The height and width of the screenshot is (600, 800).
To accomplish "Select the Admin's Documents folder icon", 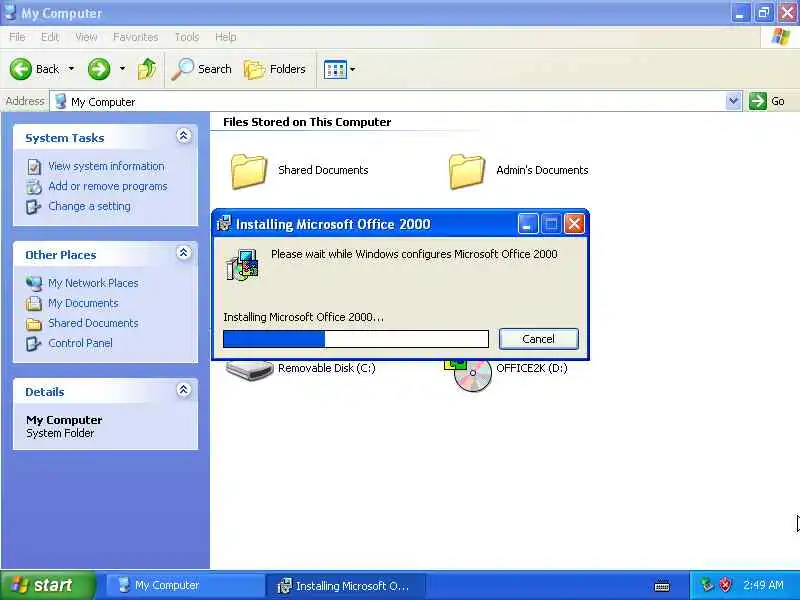I will (467, 171).
